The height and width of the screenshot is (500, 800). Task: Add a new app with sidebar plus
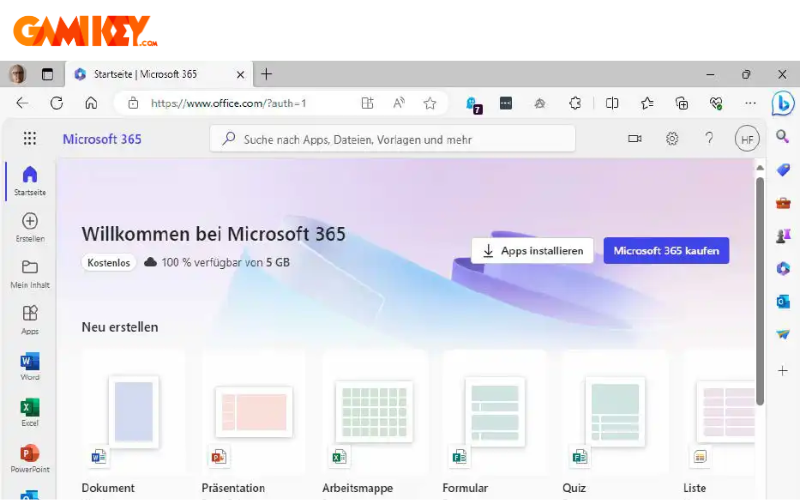(783, 370)
